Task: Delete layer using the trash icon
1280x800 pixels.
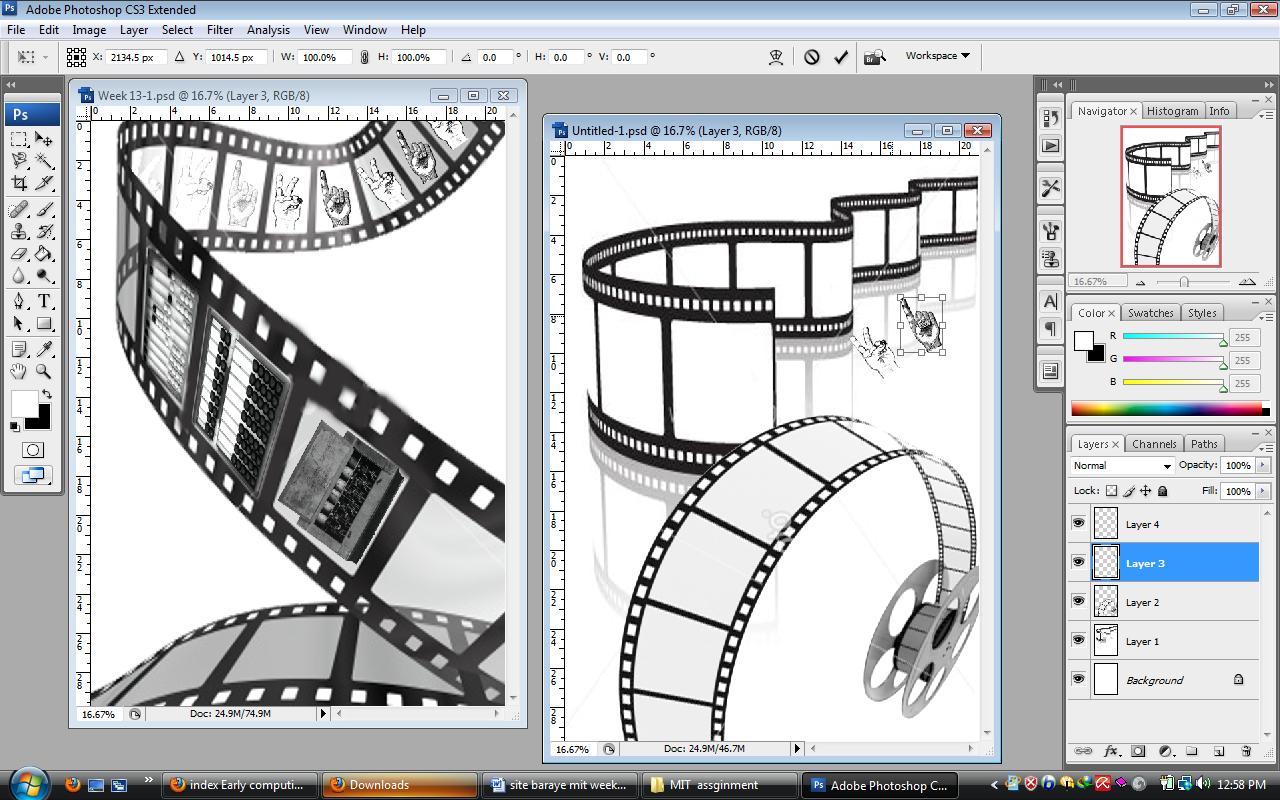Action: click(x=1246, y=751)
